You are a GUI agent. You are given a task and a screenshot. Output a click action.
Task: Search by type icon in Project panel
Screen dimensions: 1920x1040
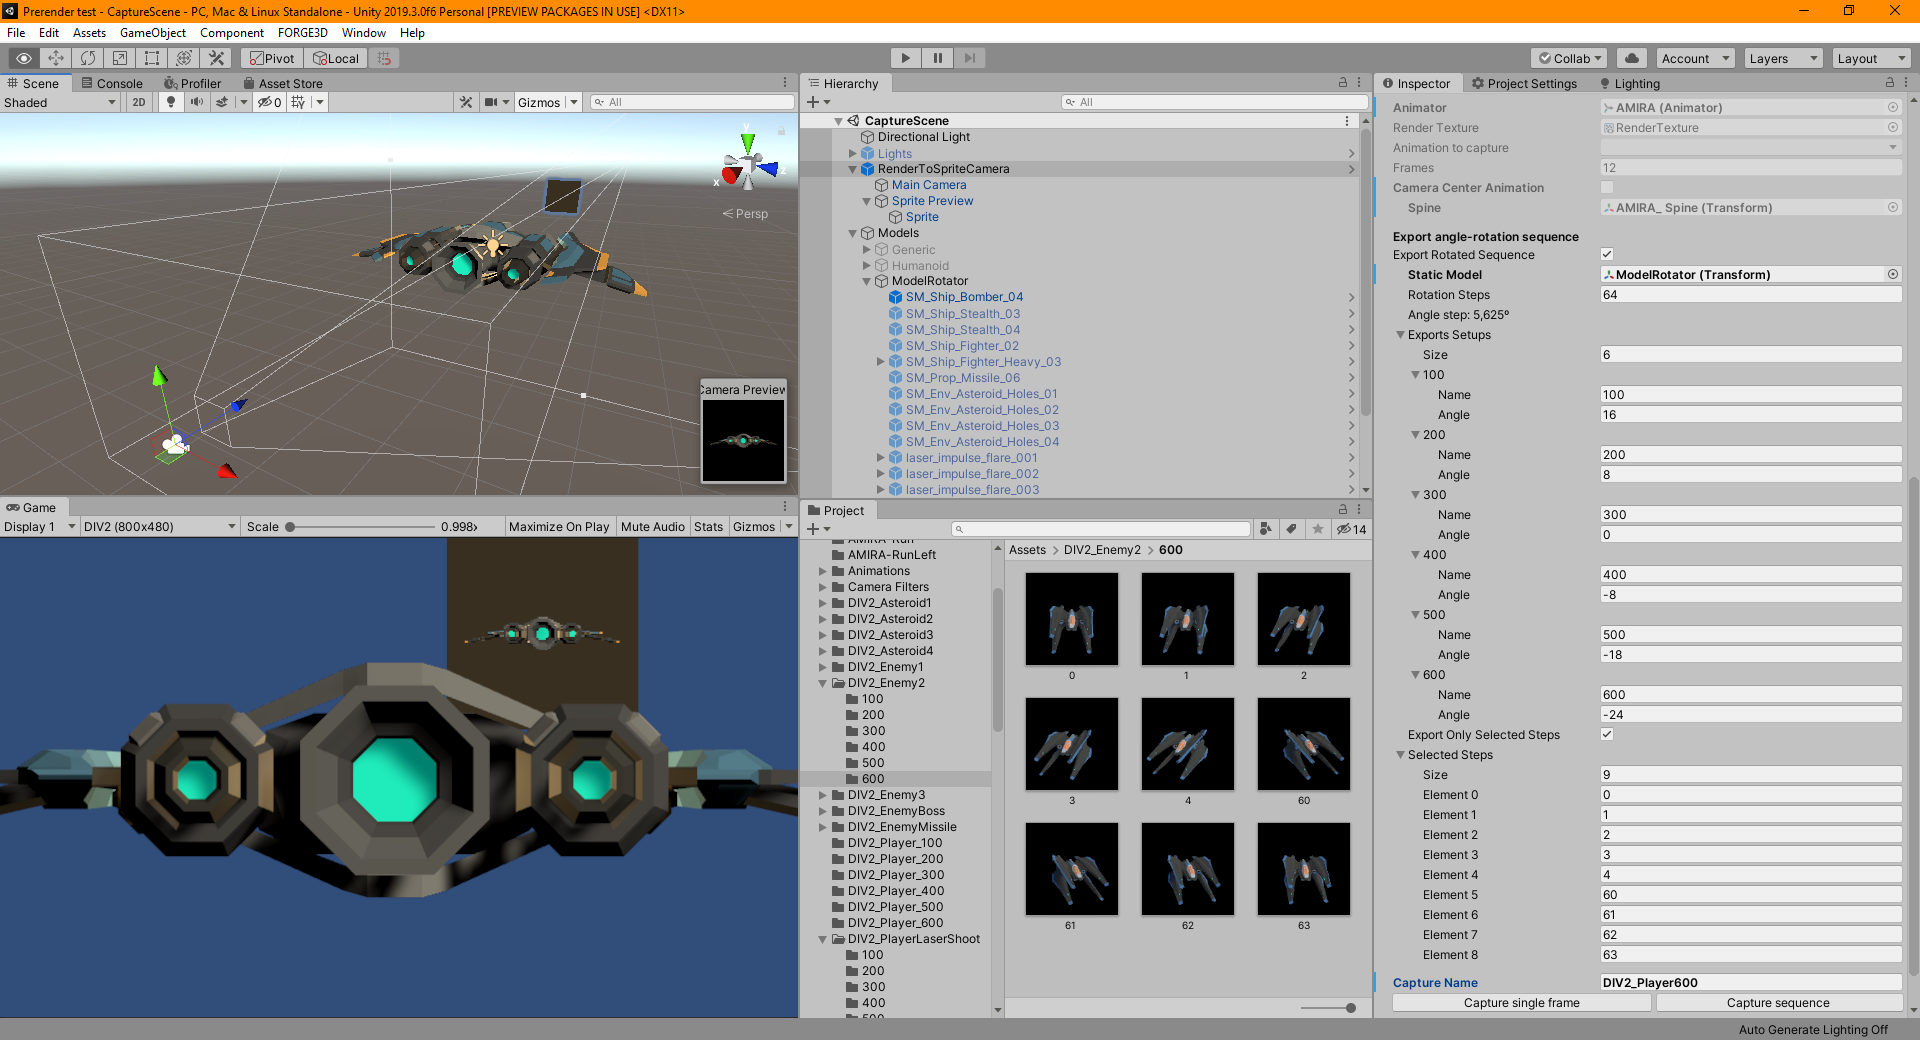pos(1266,529)
